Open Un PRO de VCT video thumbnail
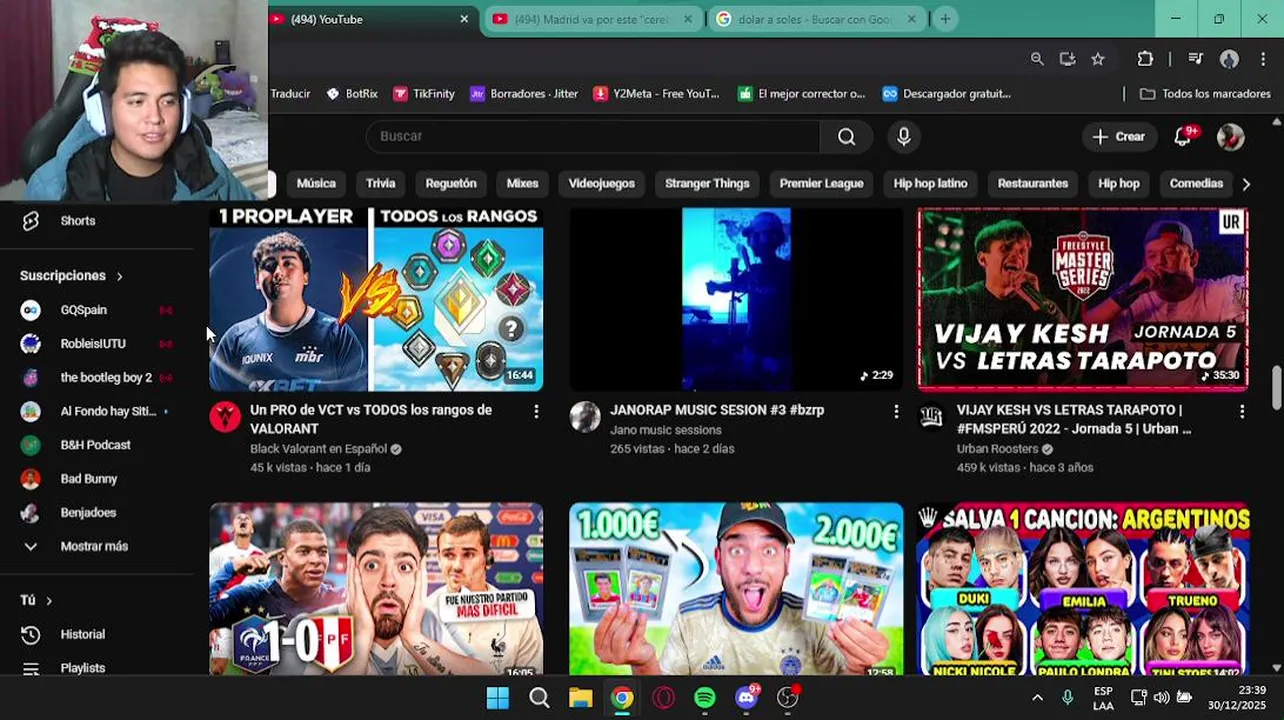Screen dimensions: 1284x720 click(x=376, y=299)
